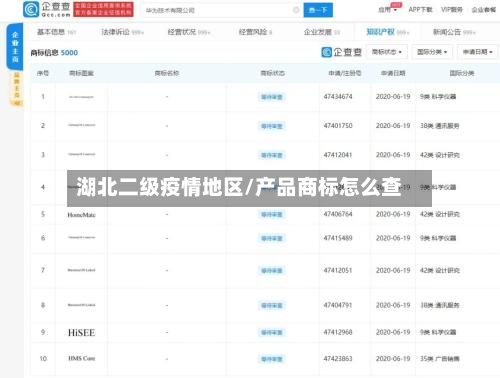
Task: Open the 企业套餐 link
Action: click(484, 10)
